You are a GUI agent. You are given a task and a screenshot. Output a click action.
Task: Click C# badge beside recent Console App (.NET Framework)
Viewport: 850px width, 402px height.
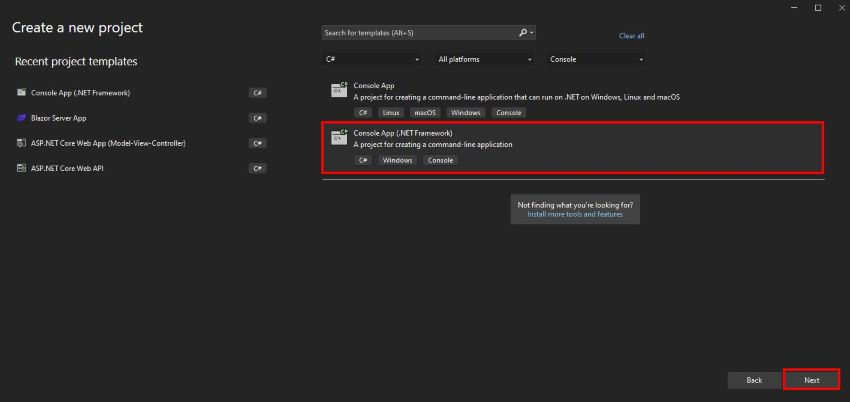[257, 93]
